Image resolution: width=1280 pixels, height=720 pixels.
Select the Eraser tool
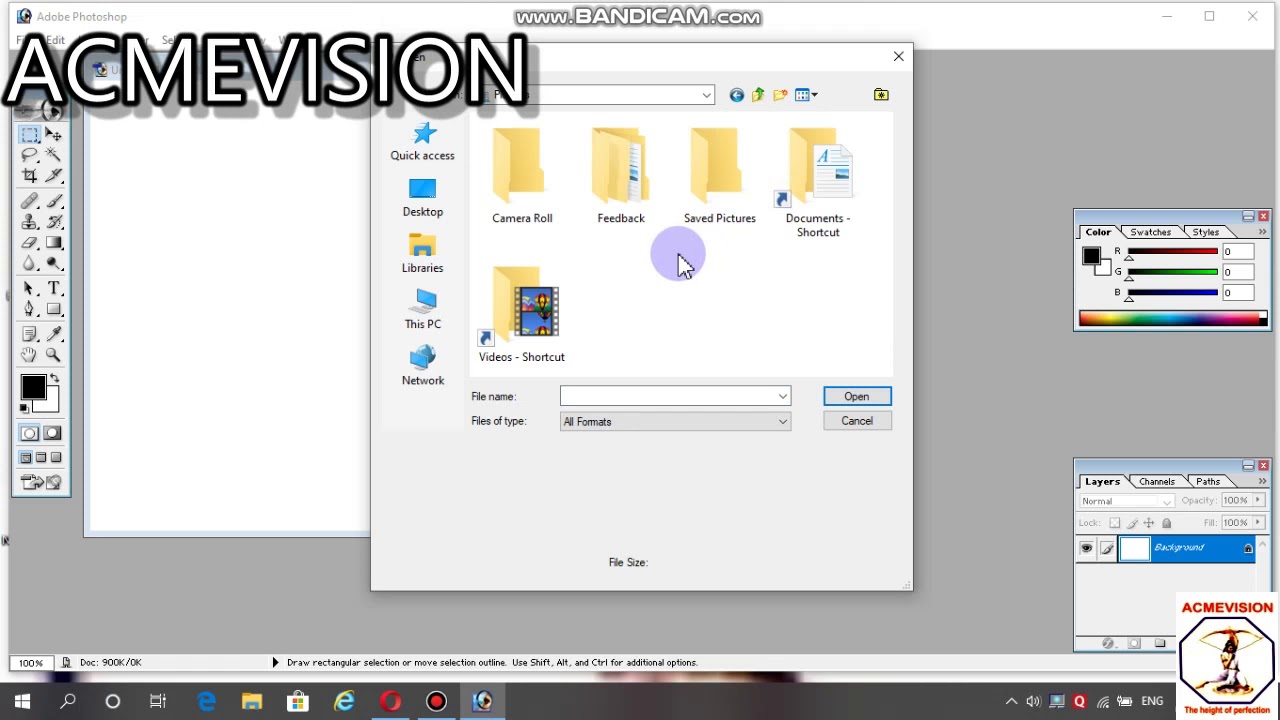(x=29, y=243)
